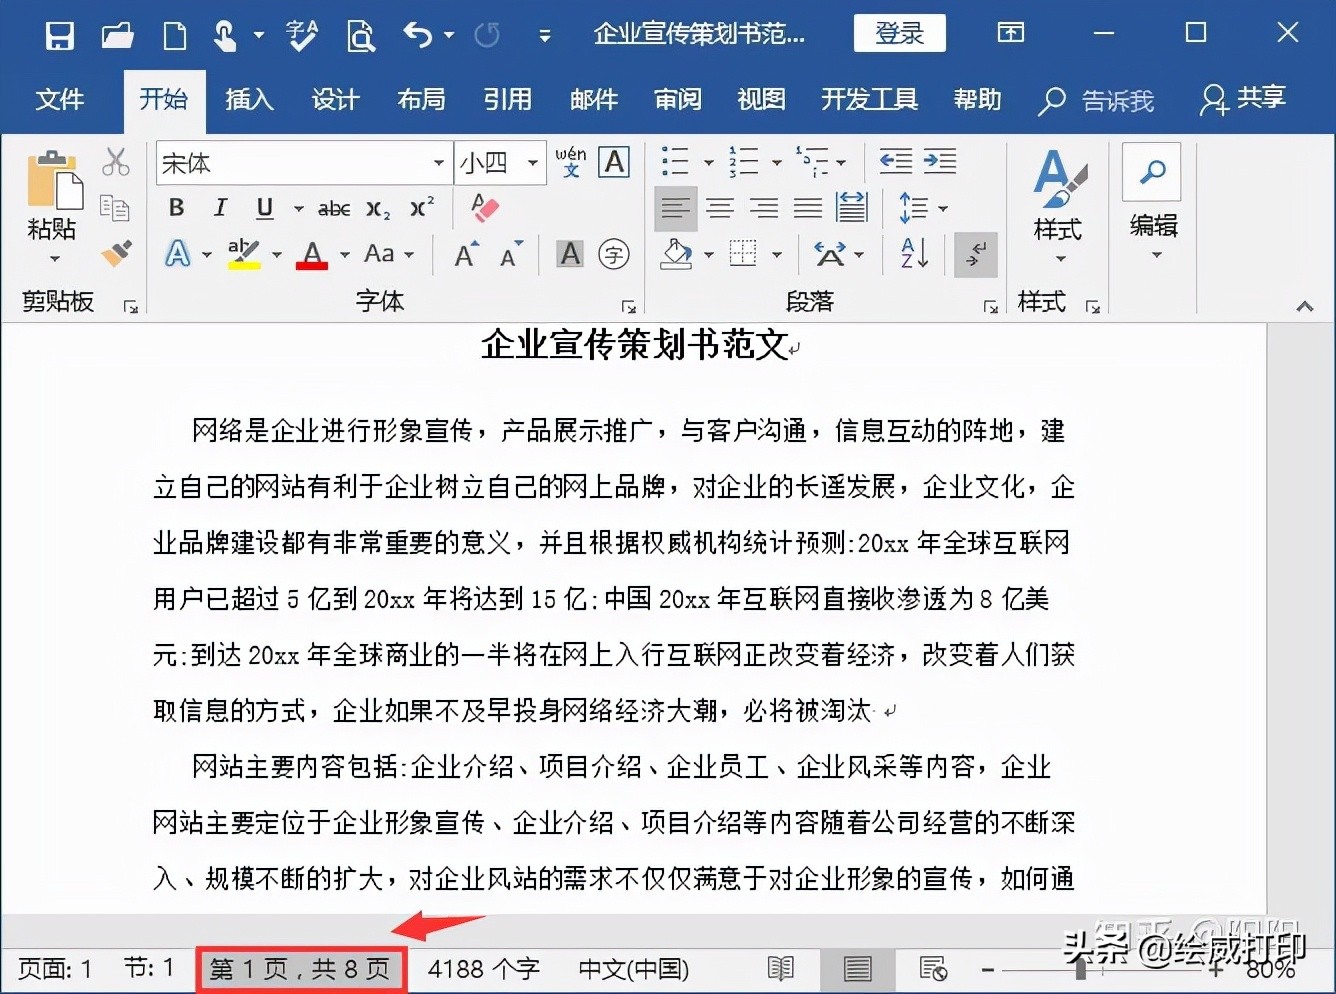Click the Undo icon
Viewport: 1336px width, 994px height.
pos(416,33)
